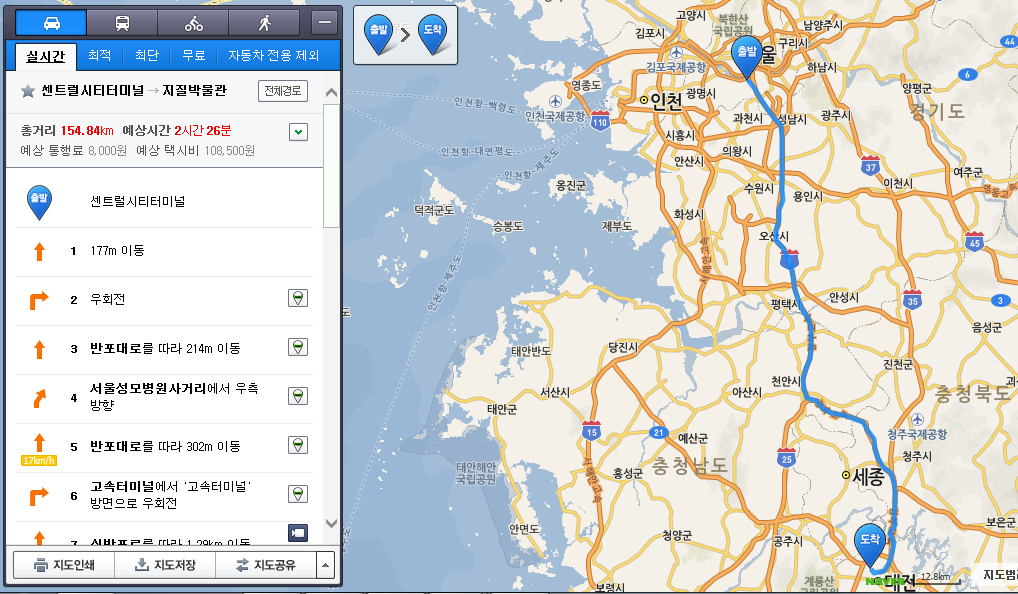Click the 태안해안 국립공원 label on map
1018x594 pixels.
point(476,473)
